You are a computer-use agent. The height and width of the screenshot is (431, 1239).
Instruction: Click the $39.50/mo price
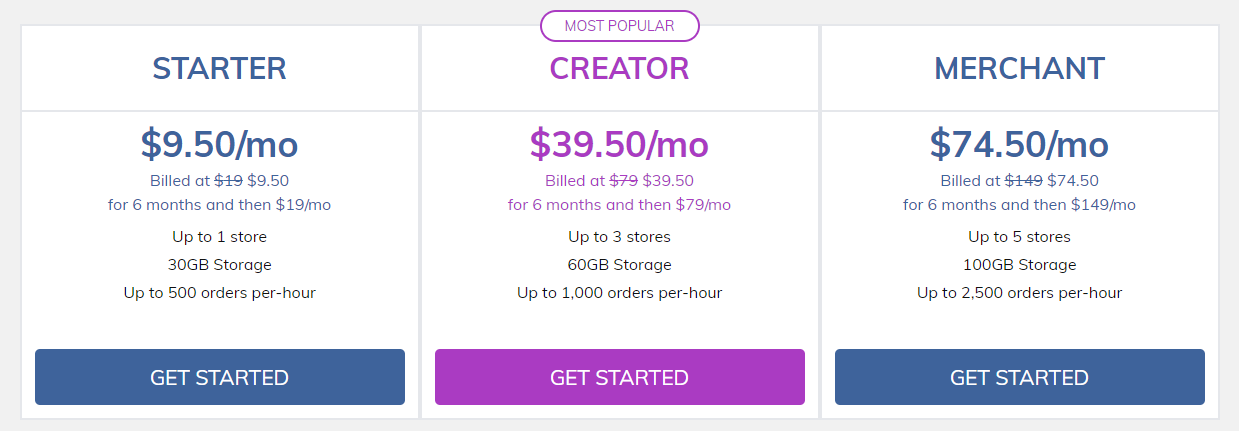click(x=620, y=145)
